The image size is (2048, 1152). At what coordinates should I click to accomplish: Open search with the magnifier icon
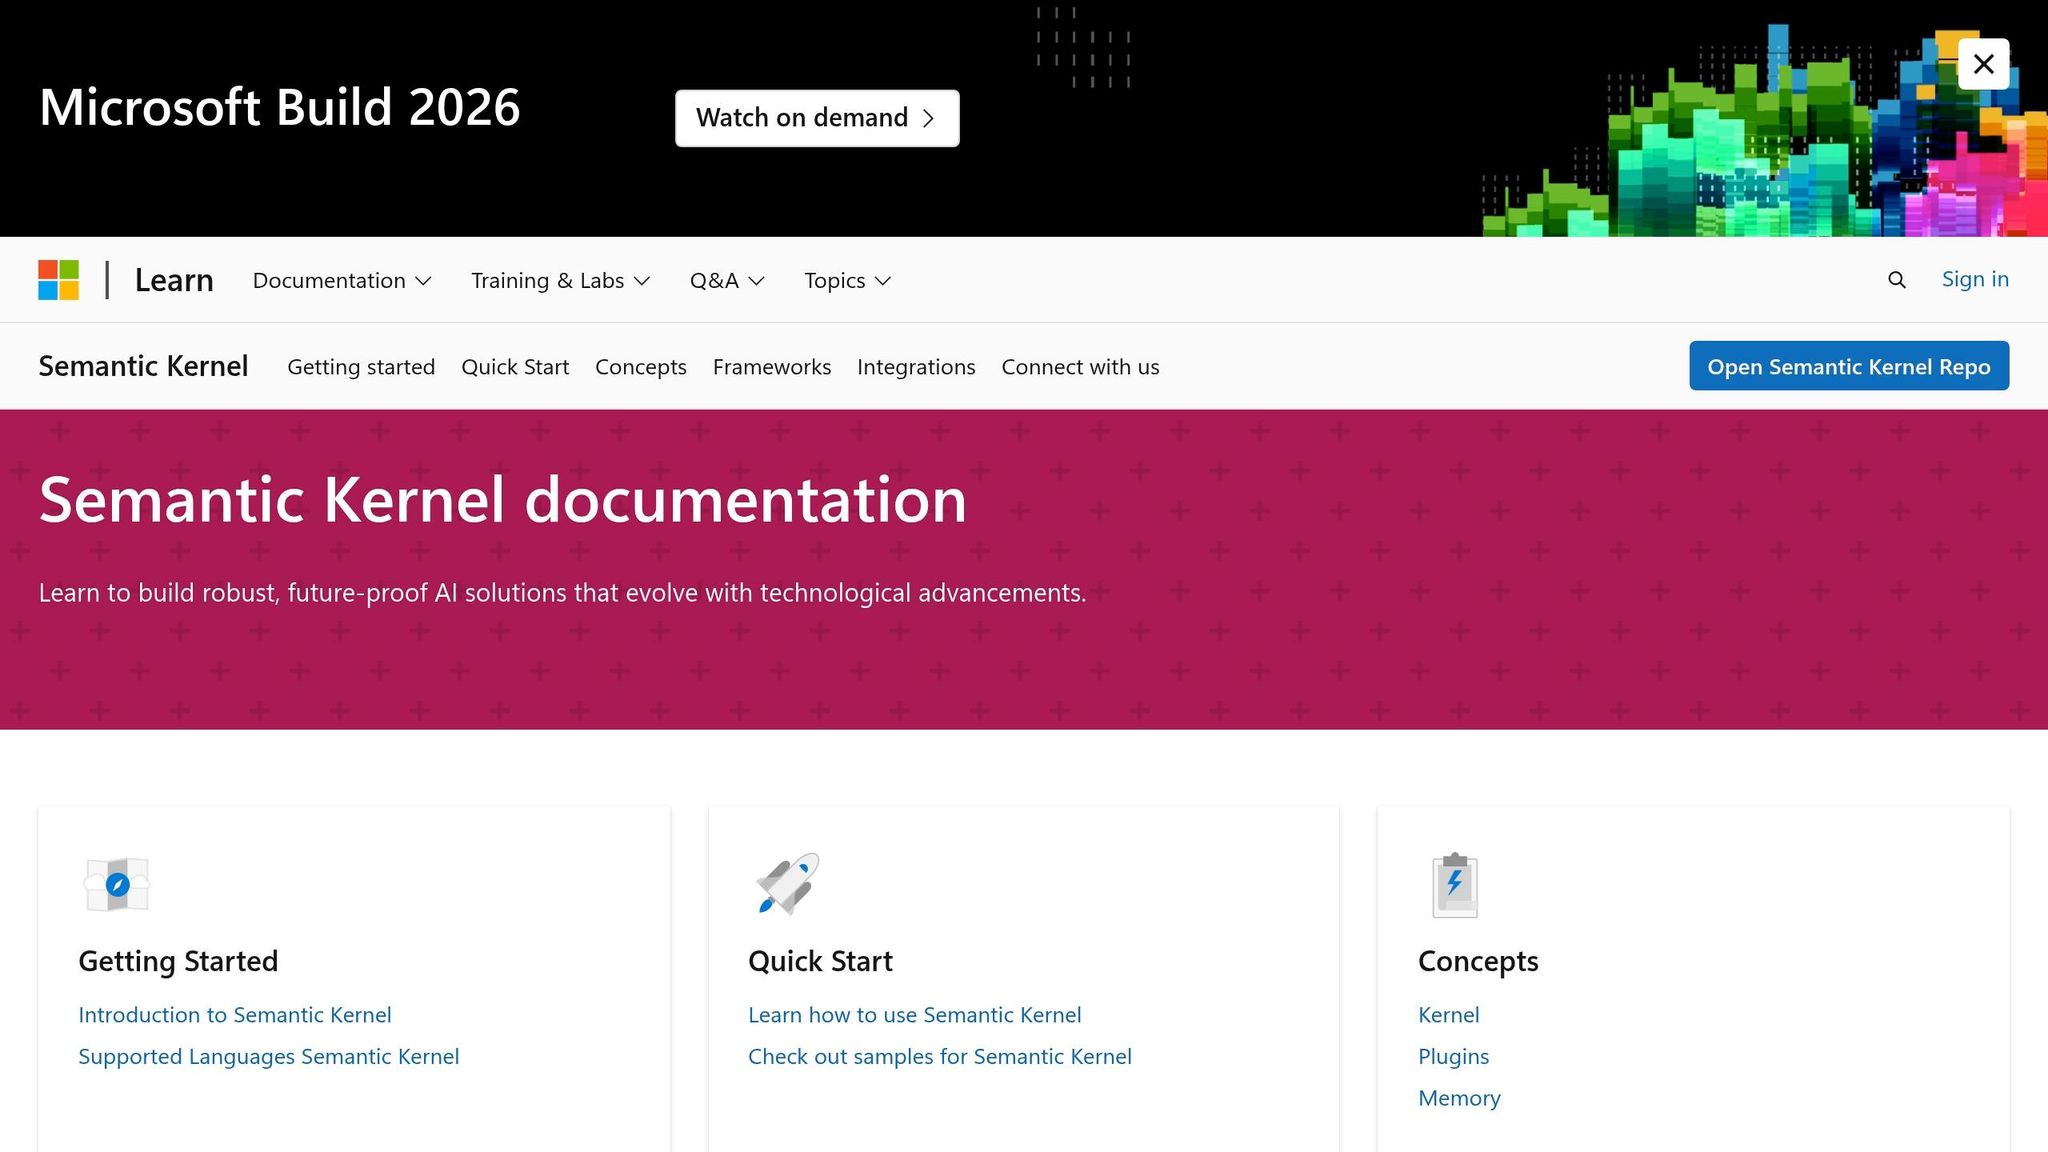tap(1897, 280)
